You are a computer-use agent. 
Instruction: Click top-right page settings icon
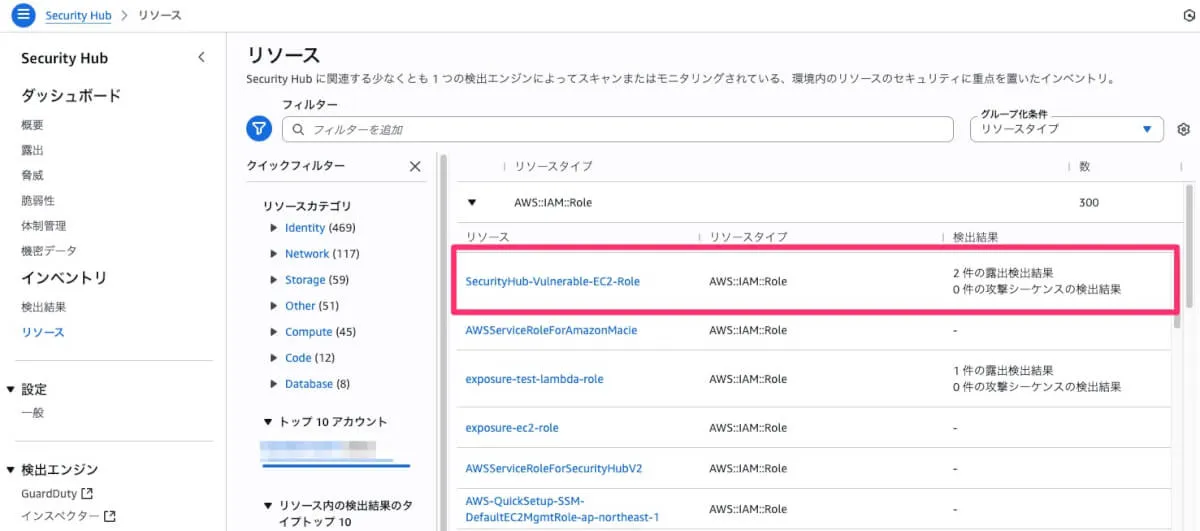(1187, 16)
